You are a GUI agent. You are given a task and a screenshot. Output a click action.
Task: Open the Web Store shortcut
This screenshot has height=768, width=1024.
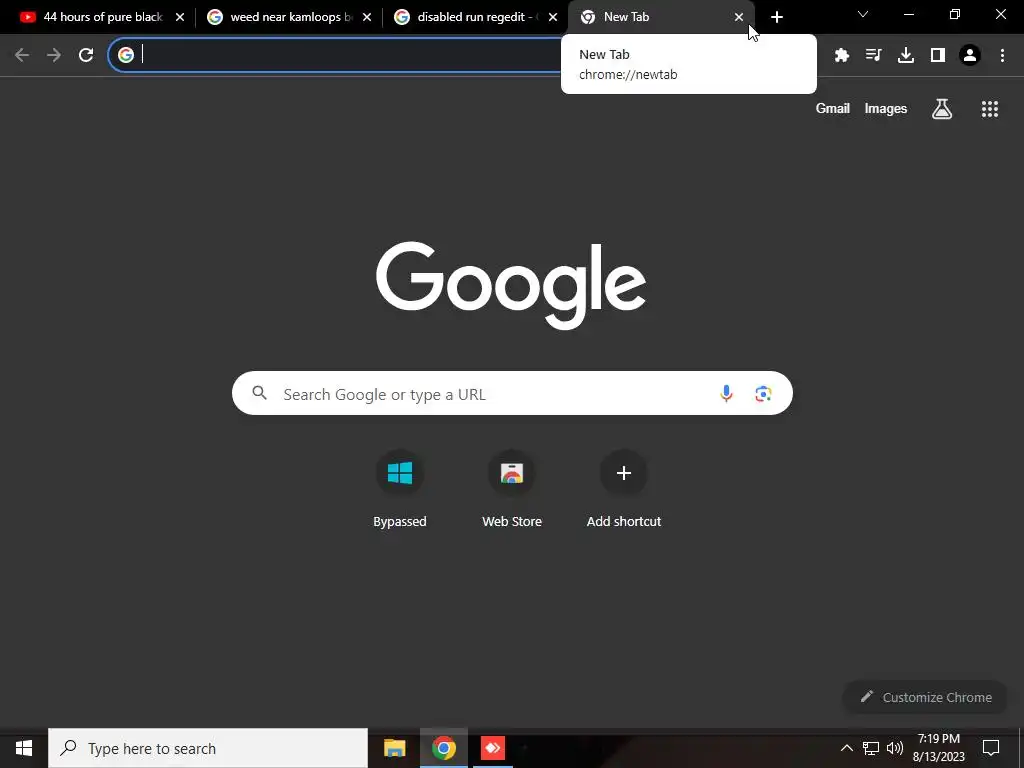pyautogui.click(x=512, y=488)
